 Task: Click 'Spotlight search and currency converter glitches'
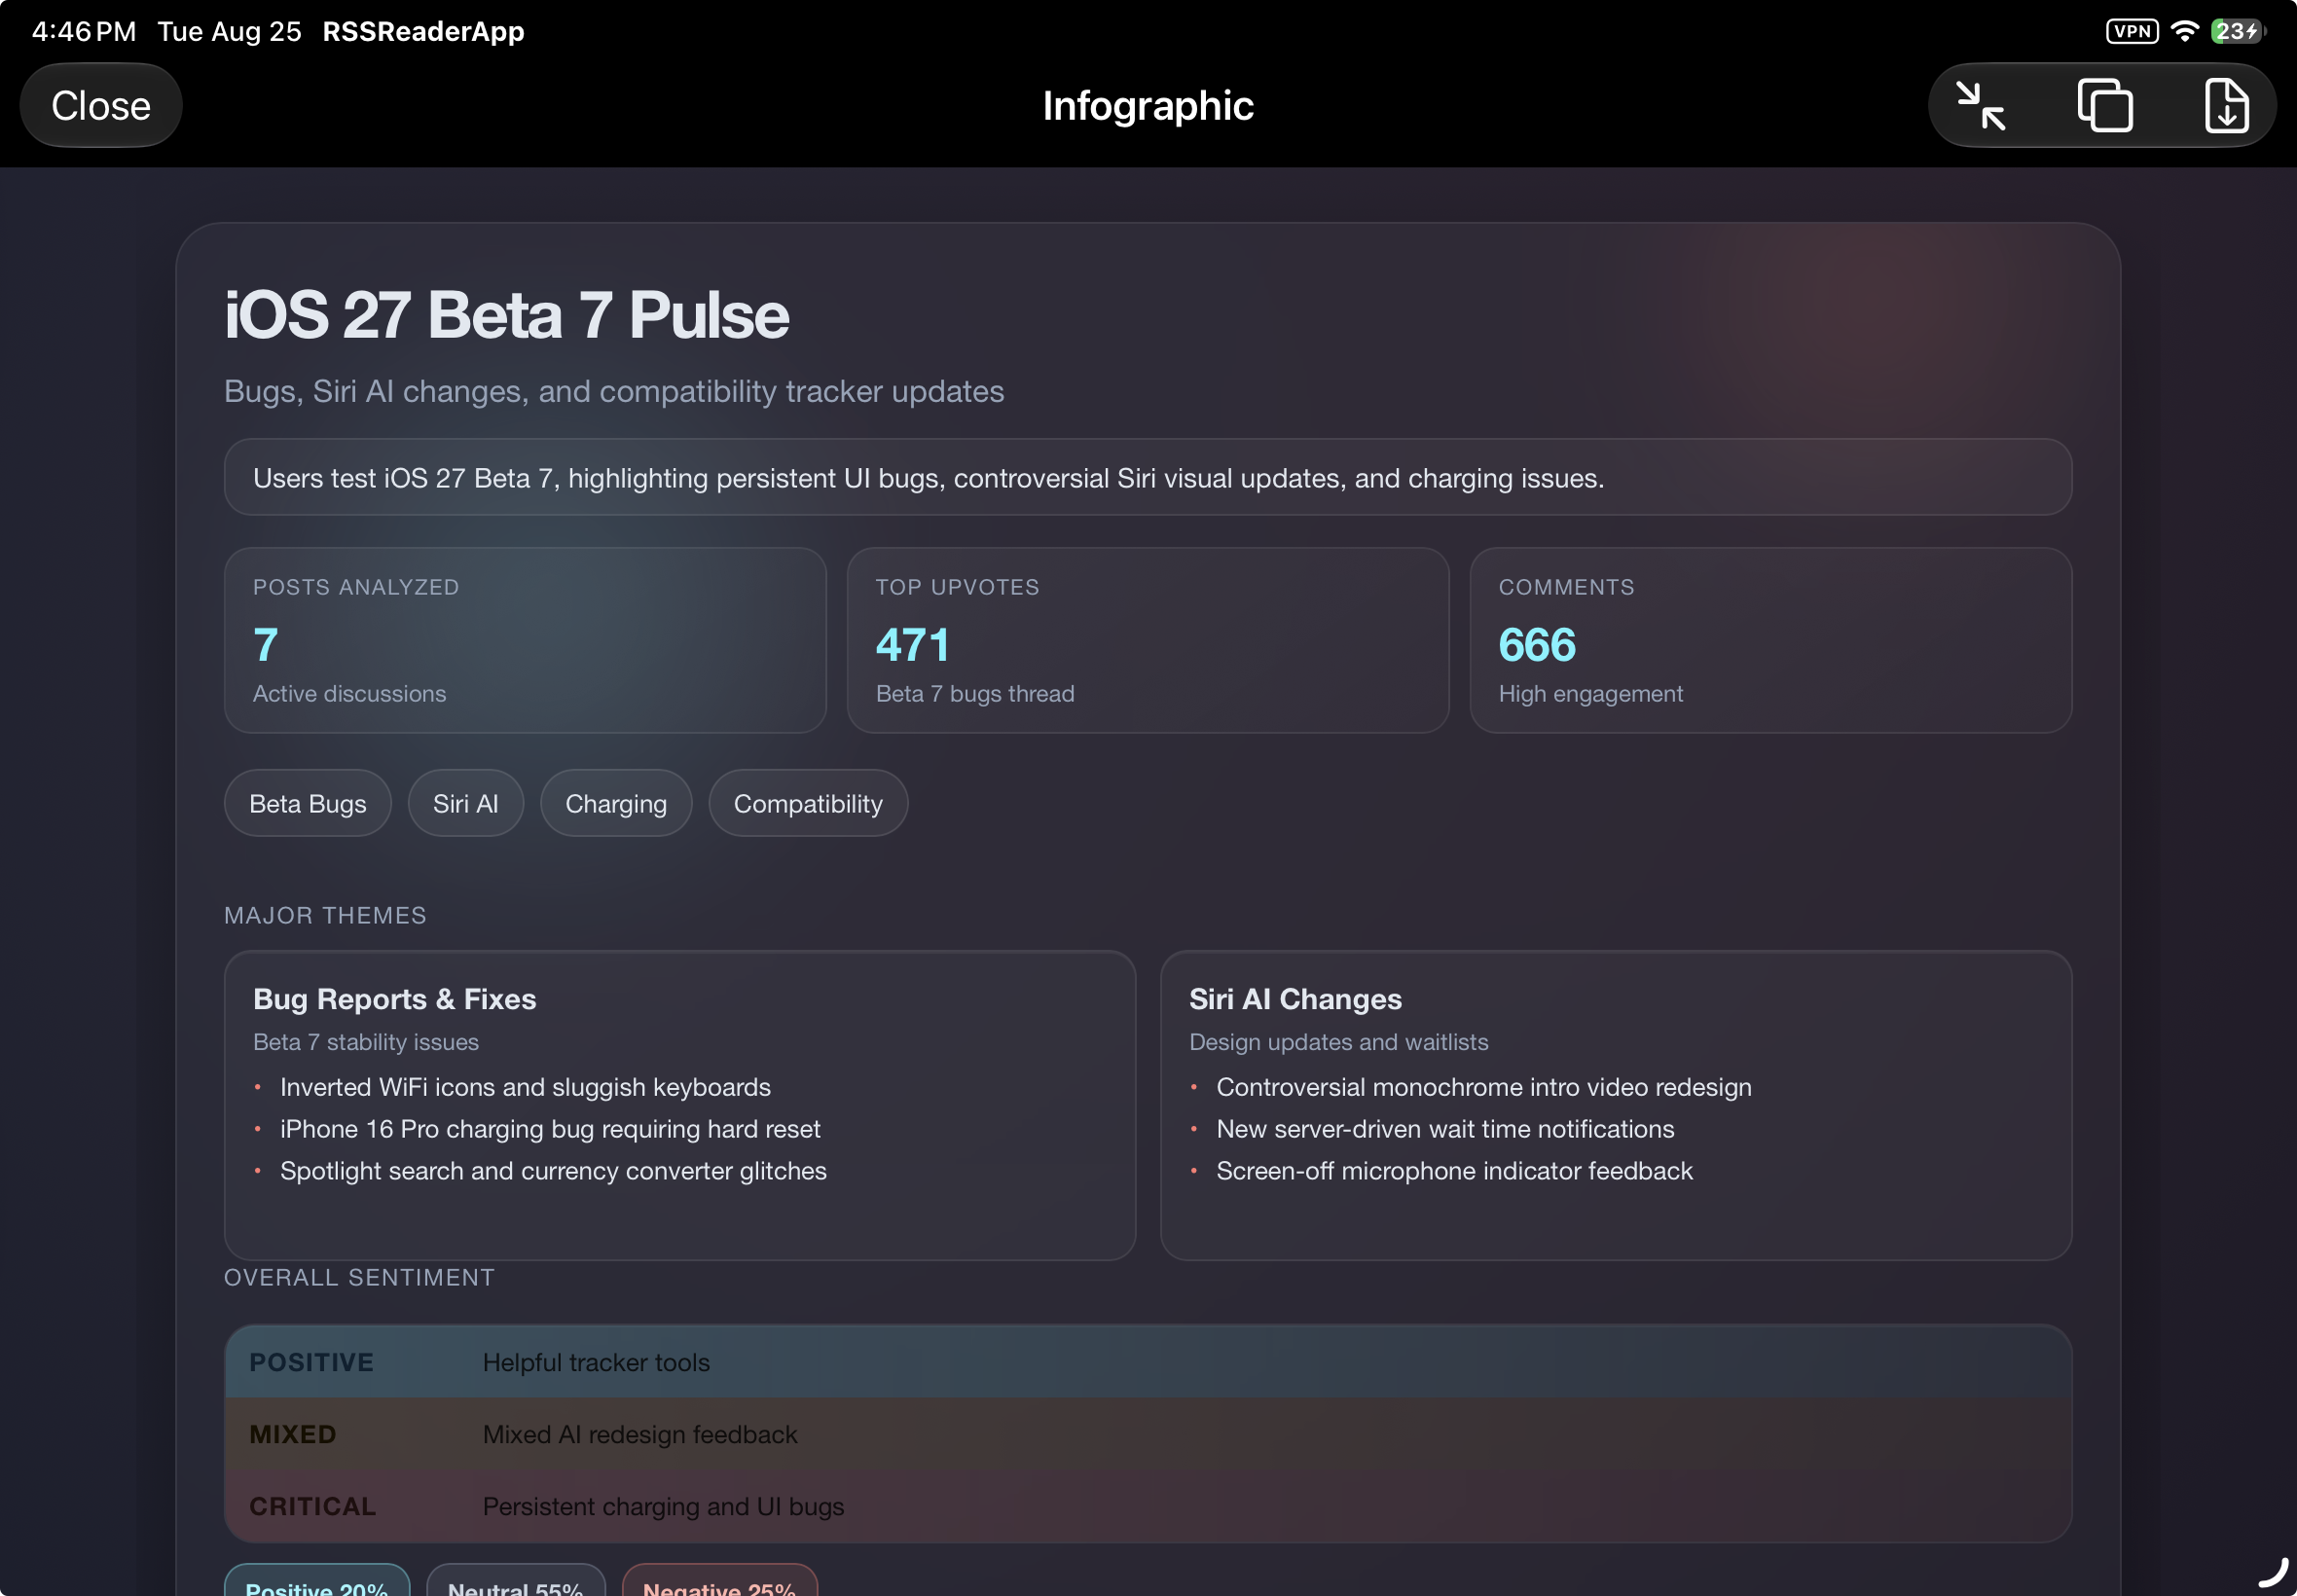(x=554, y=1171)
